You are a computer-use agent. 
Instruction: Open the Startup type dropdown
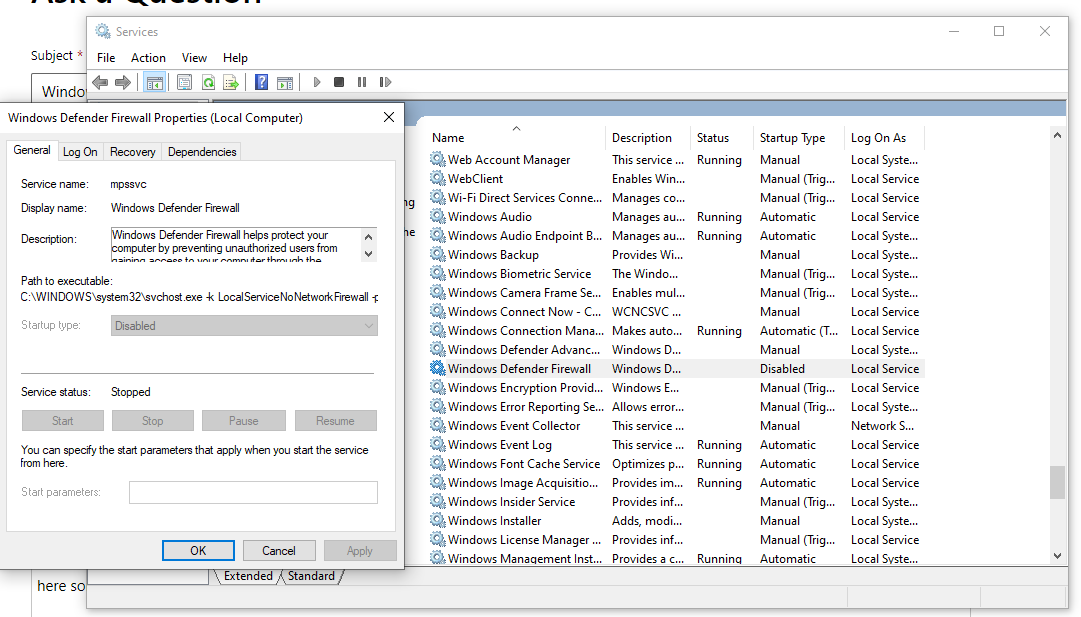point(244,325)
